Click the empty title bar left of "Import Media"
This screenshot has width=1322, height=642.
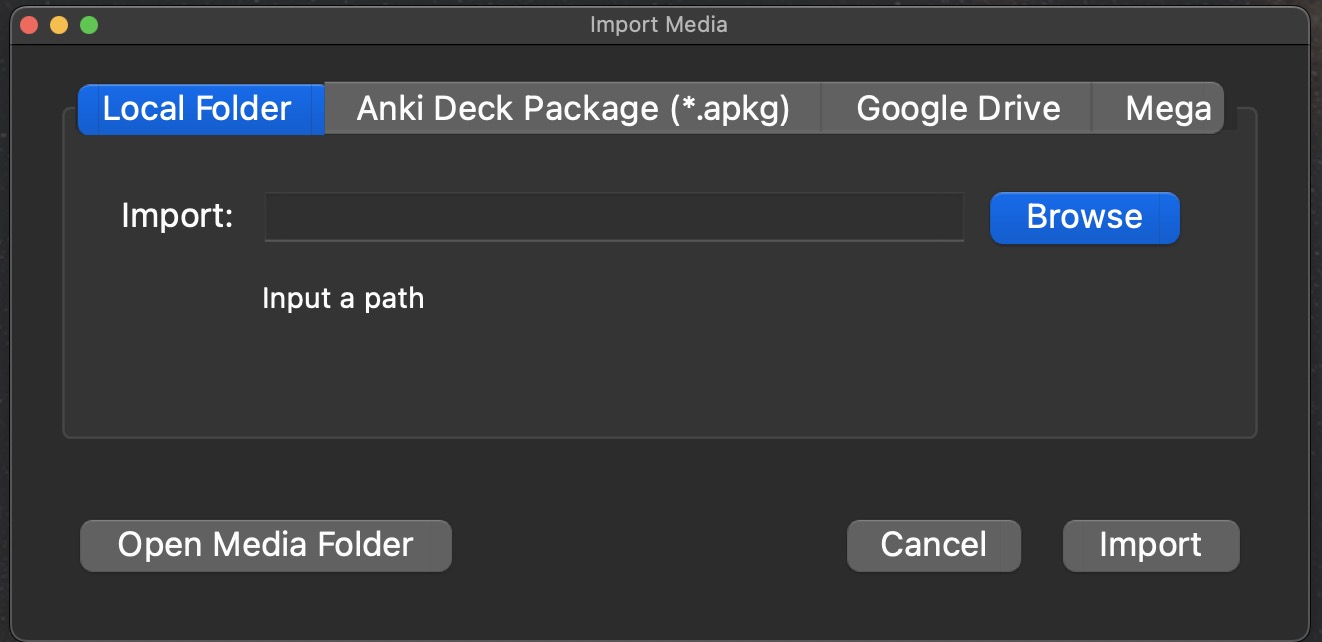340,24
